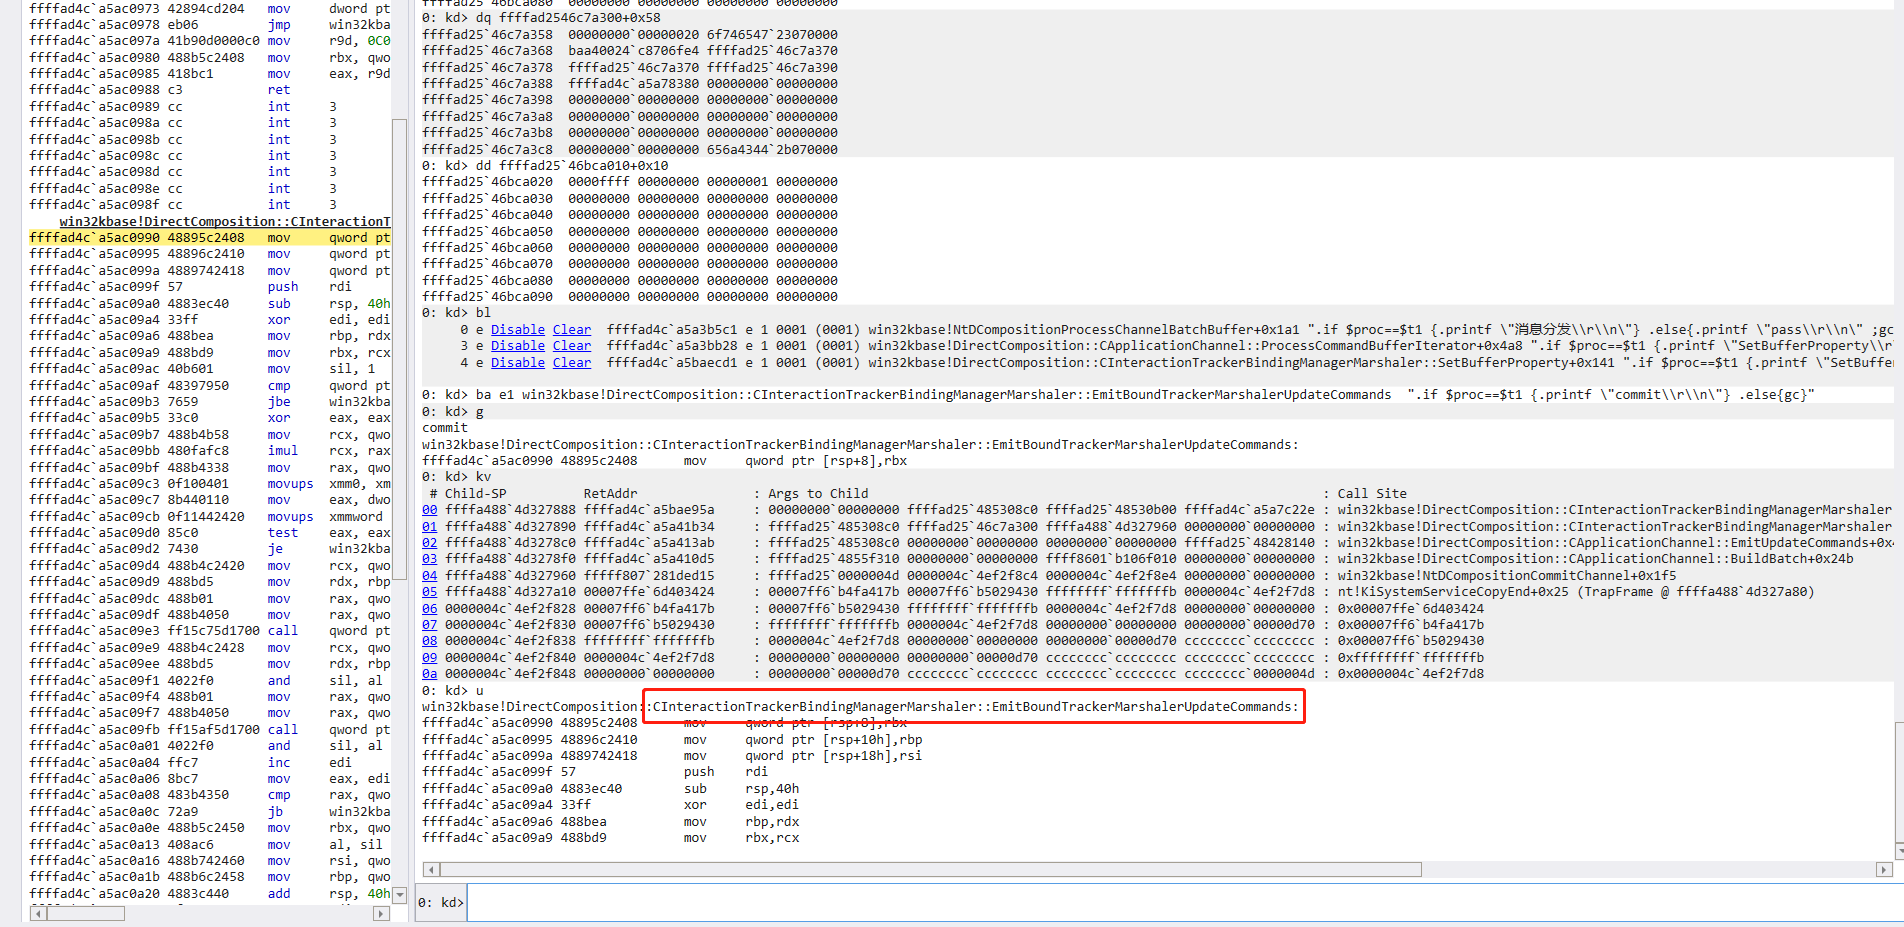Open stack frame 00 link

coord(429,510)
